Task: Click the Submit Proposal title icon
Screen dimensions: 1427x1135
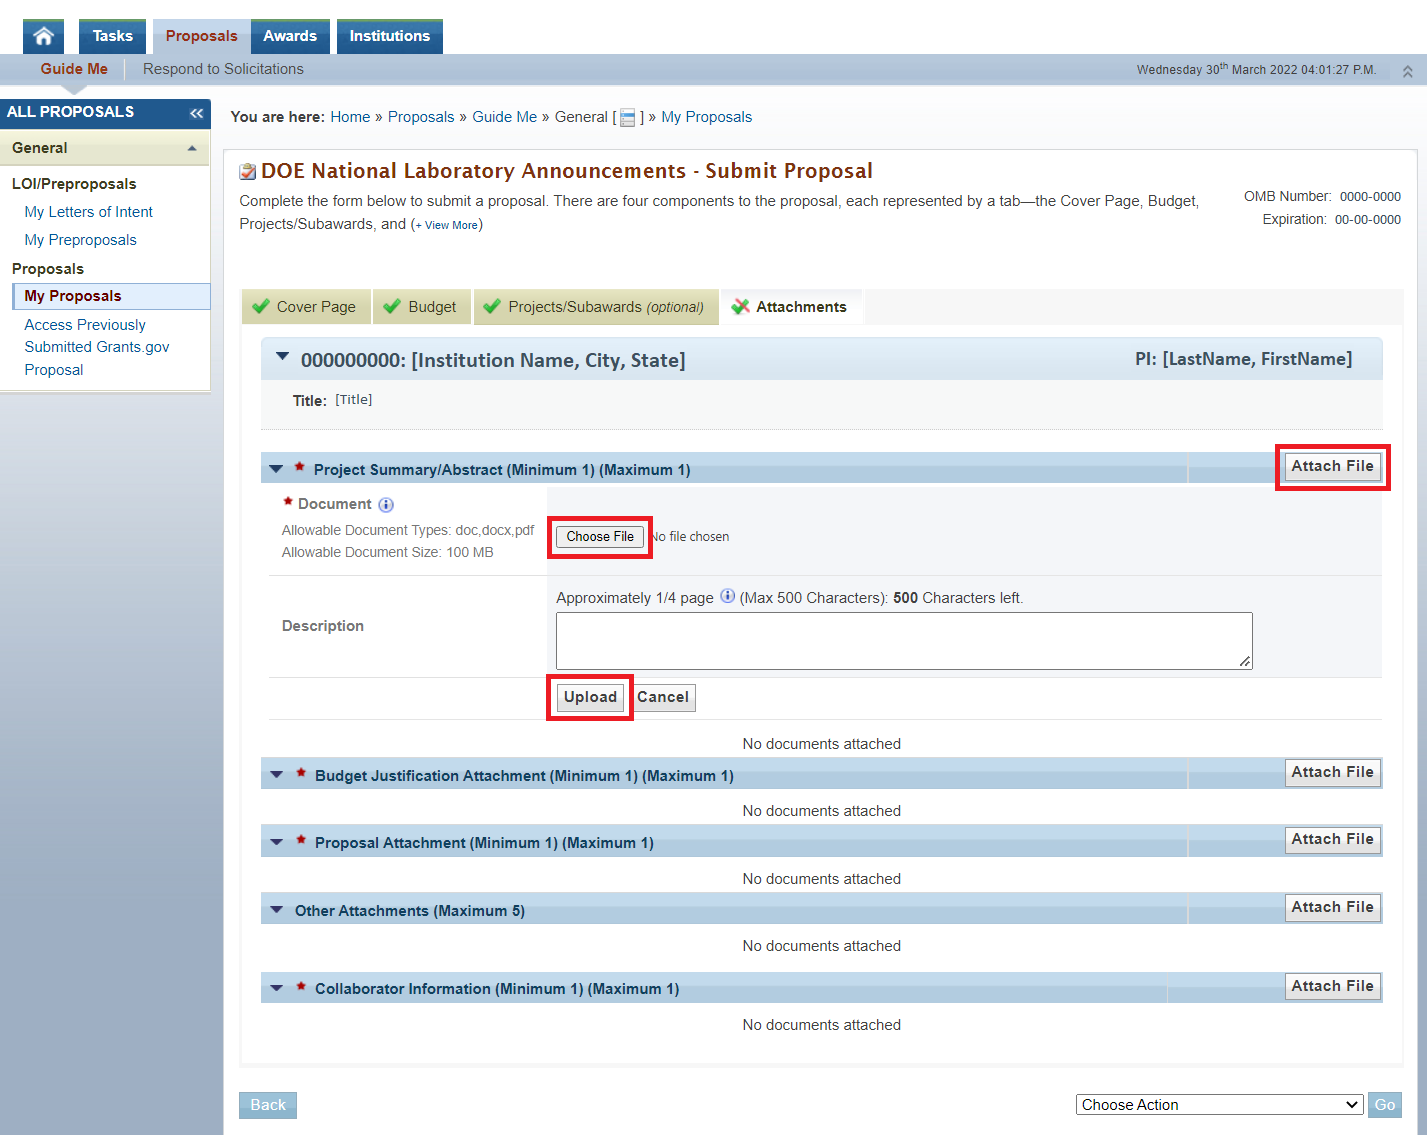Action: tap(248, 172)
